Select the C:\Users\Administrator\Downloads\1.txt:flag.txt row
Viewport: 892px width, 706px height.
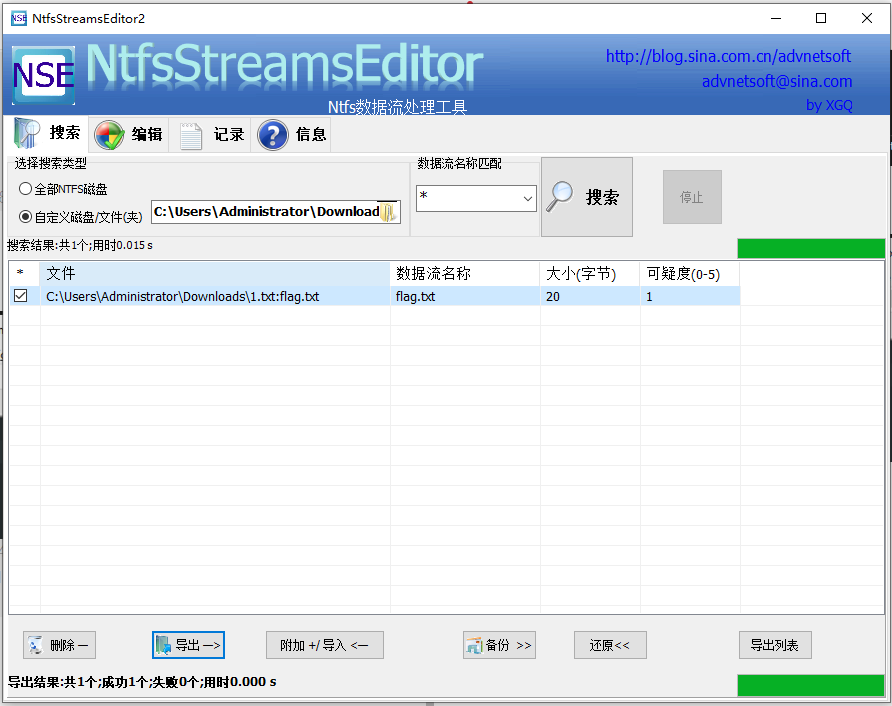point(374,296)
